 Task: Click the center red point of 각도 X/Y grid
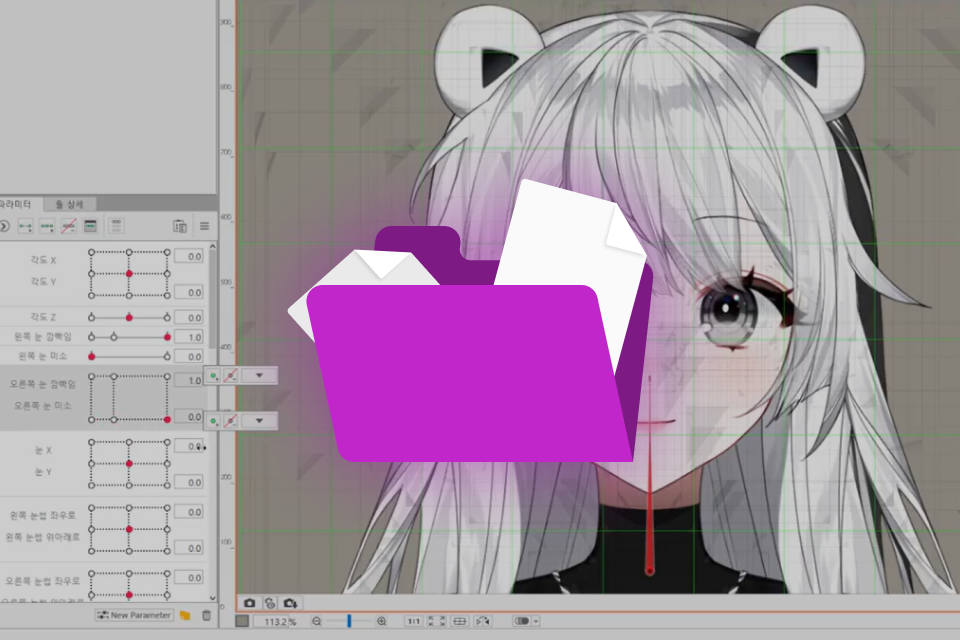click(129, 274)
